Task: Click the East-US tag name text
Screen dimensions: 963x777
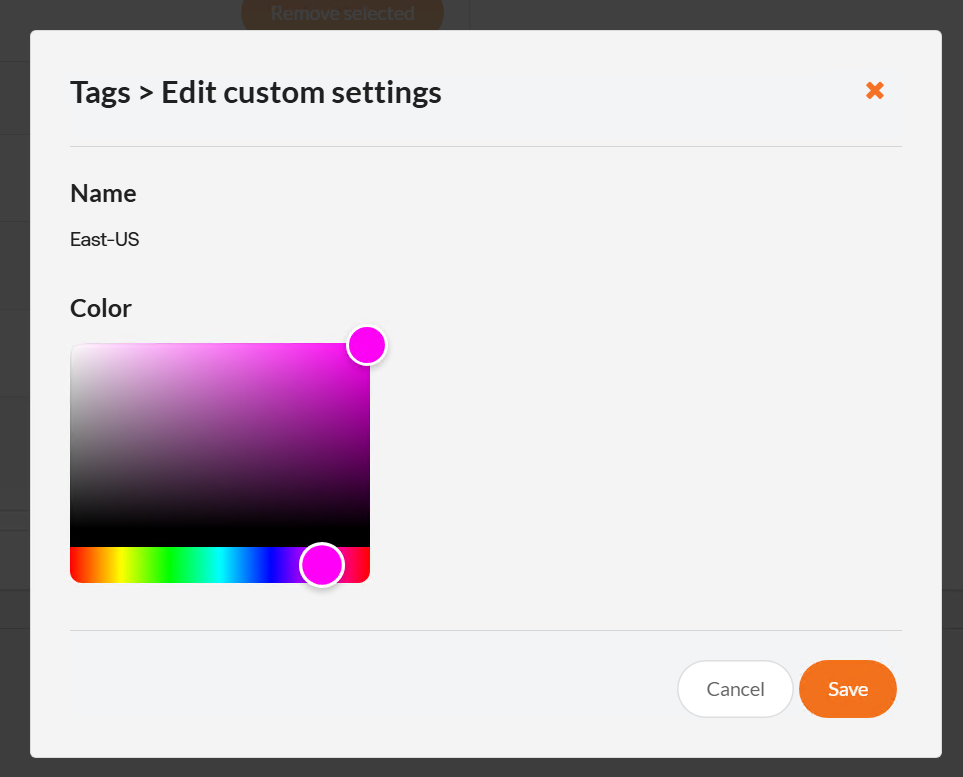Action: pos(105,240)
